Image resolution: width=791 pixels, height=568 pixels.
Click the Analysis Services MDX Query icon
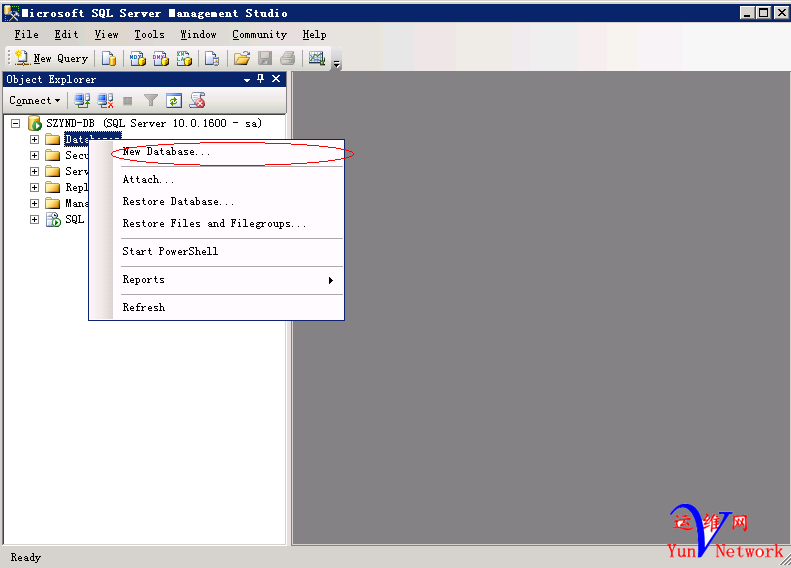pyautogui.click(x=138, y=59)
